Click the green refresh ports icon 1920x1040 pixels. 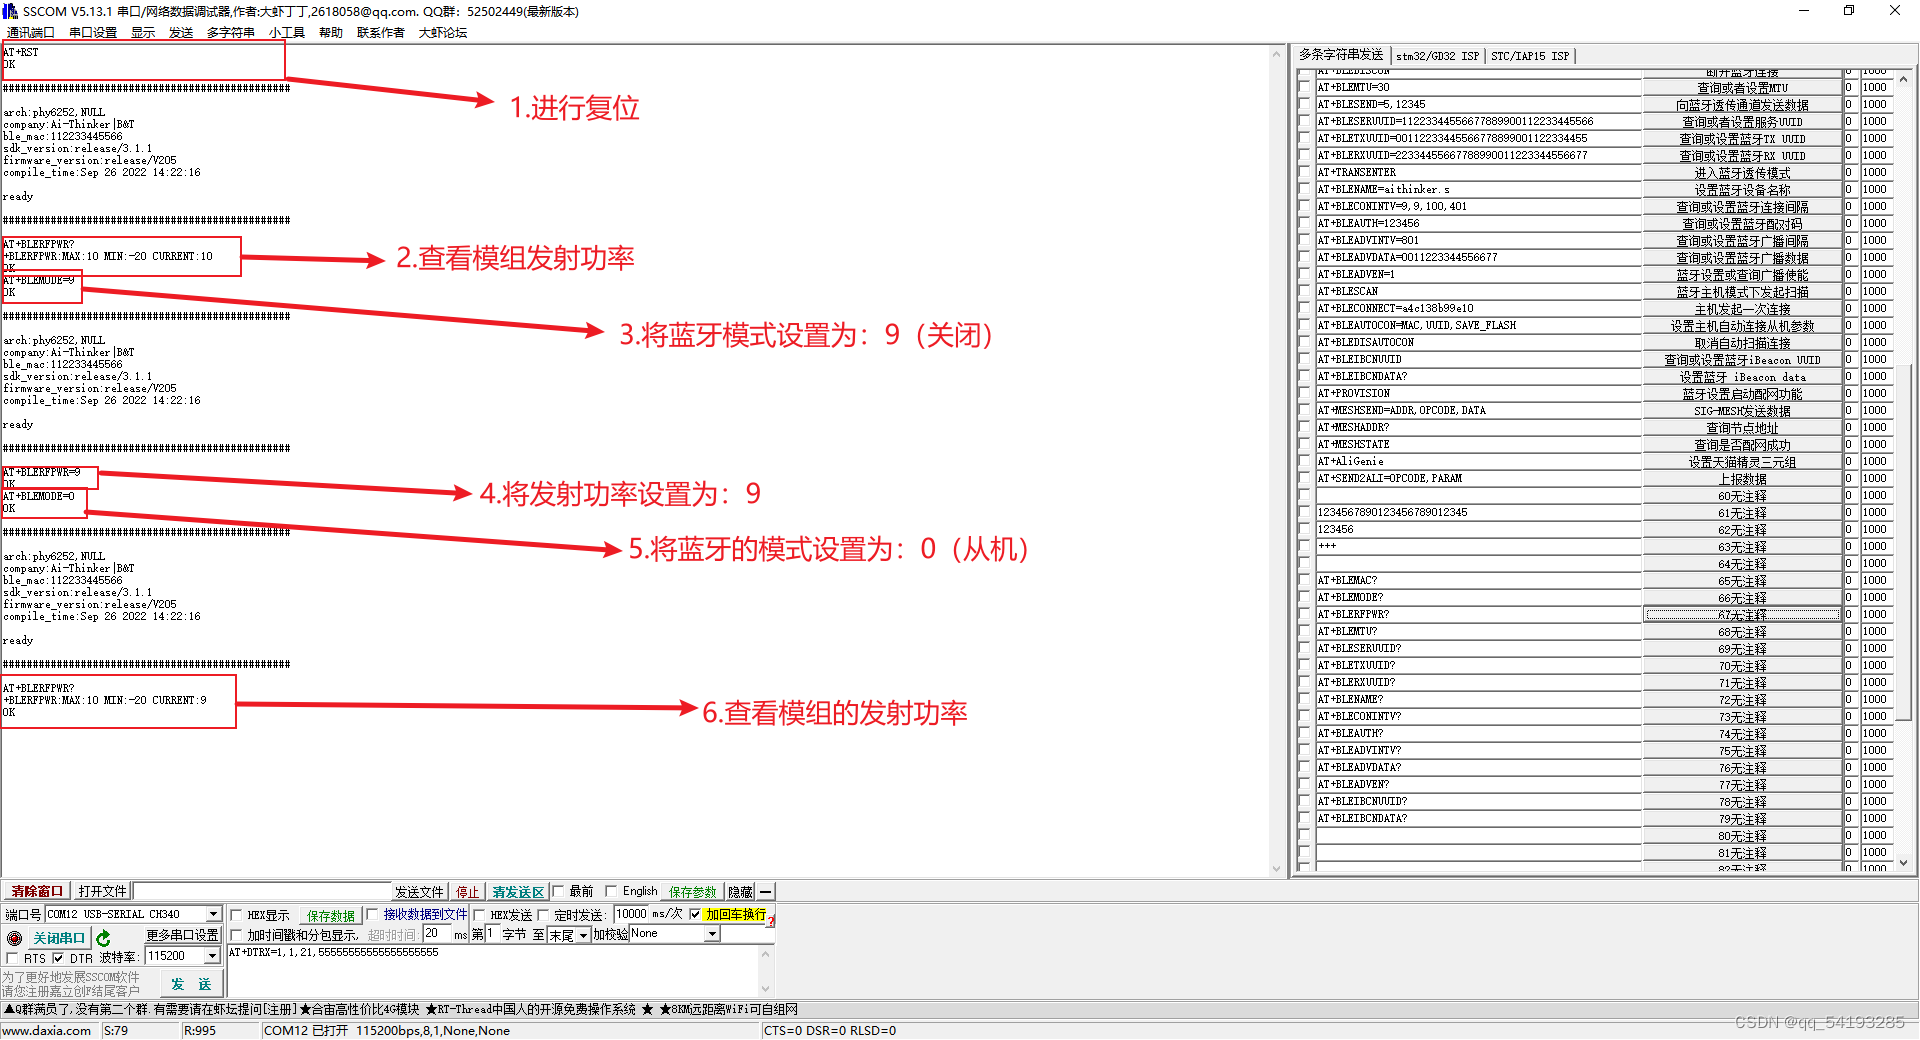click(x=103, y=938)
